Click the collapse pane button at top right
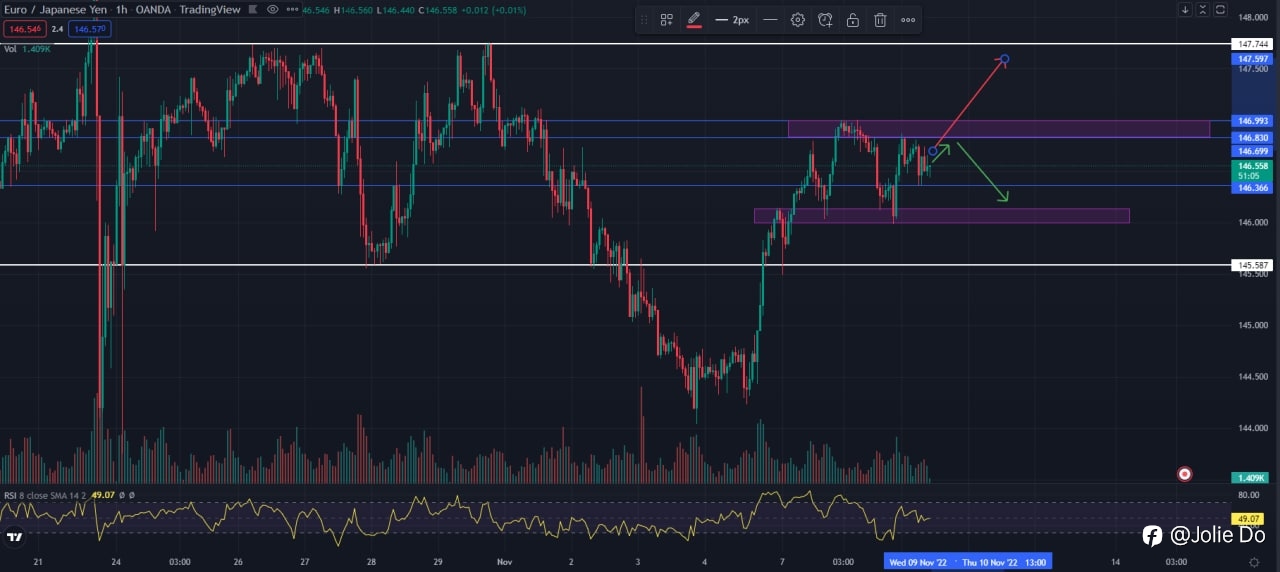Viewport: 1280px width, 572px height. pos(1203,9)
